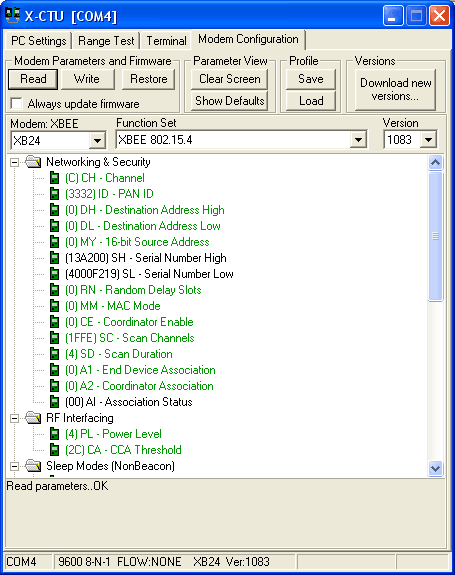455x575 pixels.
Task: Click the scroll up arrow in parameter list
Action: [x=435, y=162]
